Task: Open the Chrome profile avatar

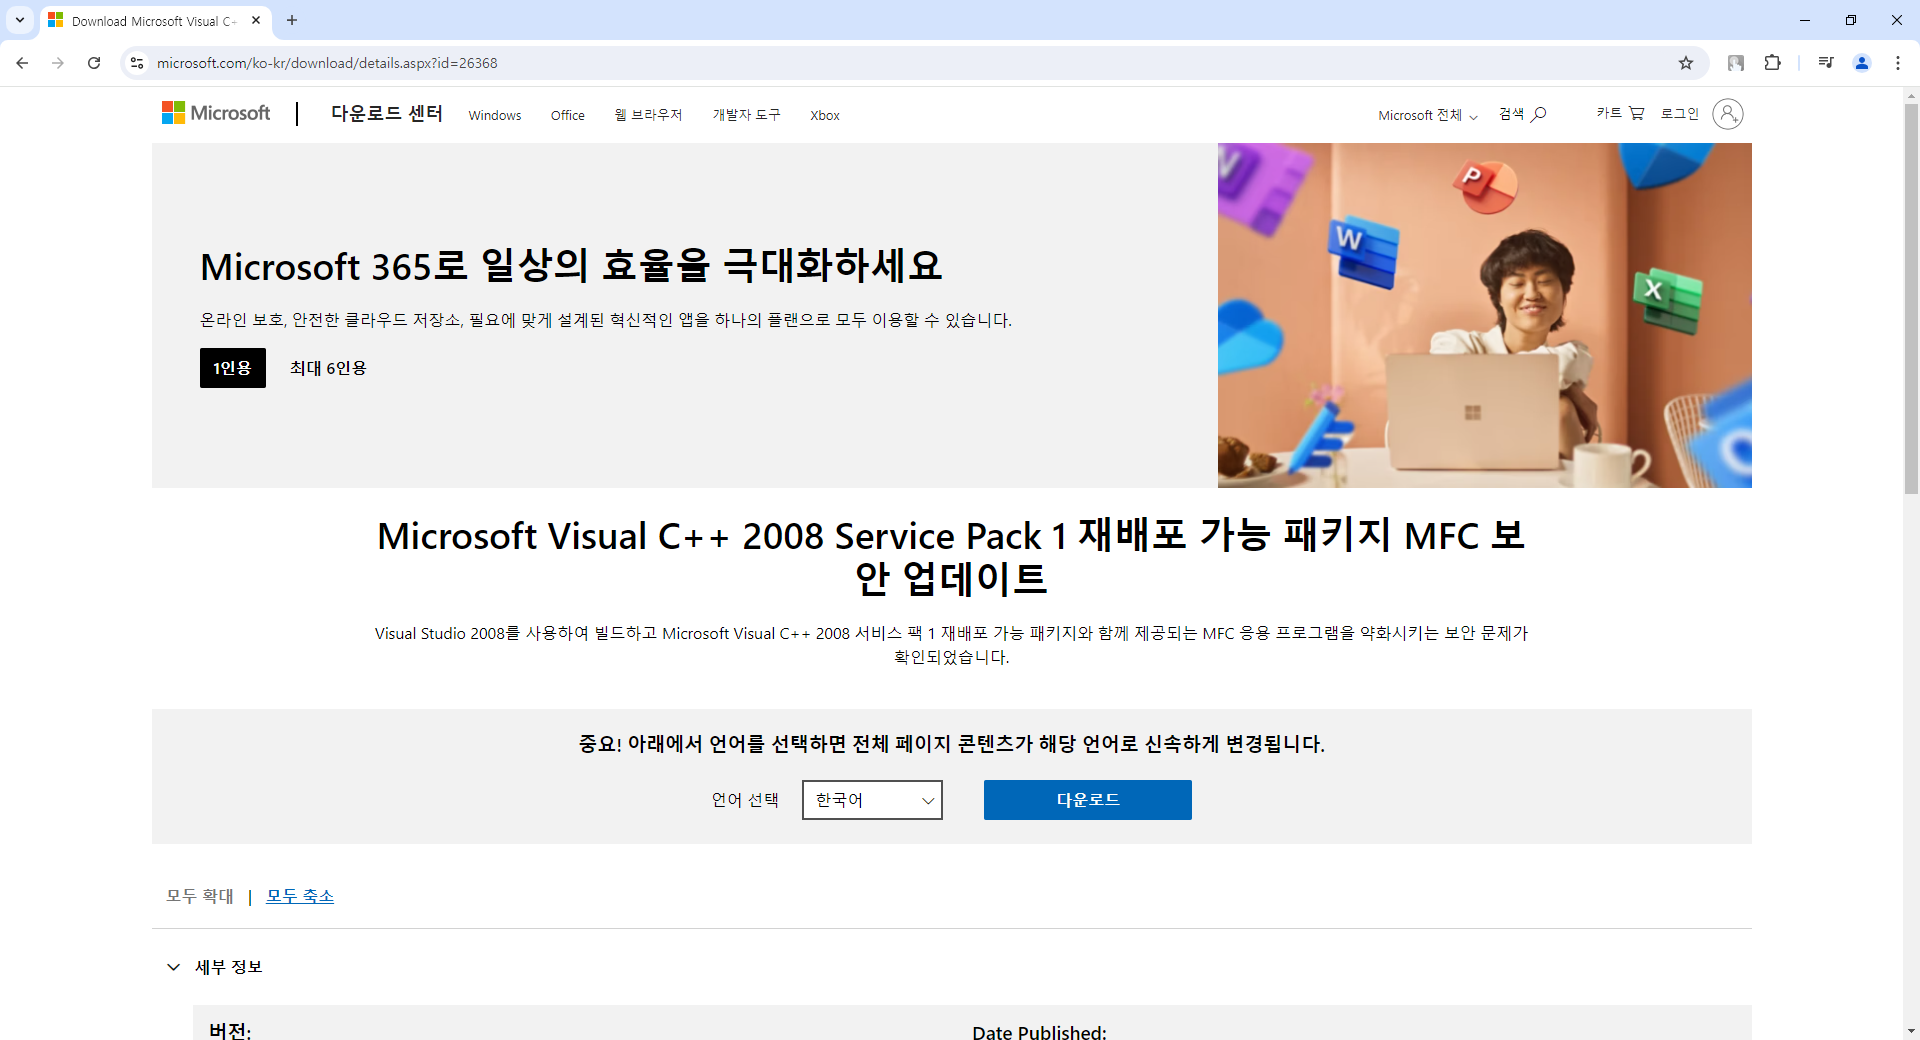Action: pyautogui.click(x=1862, y=63)
